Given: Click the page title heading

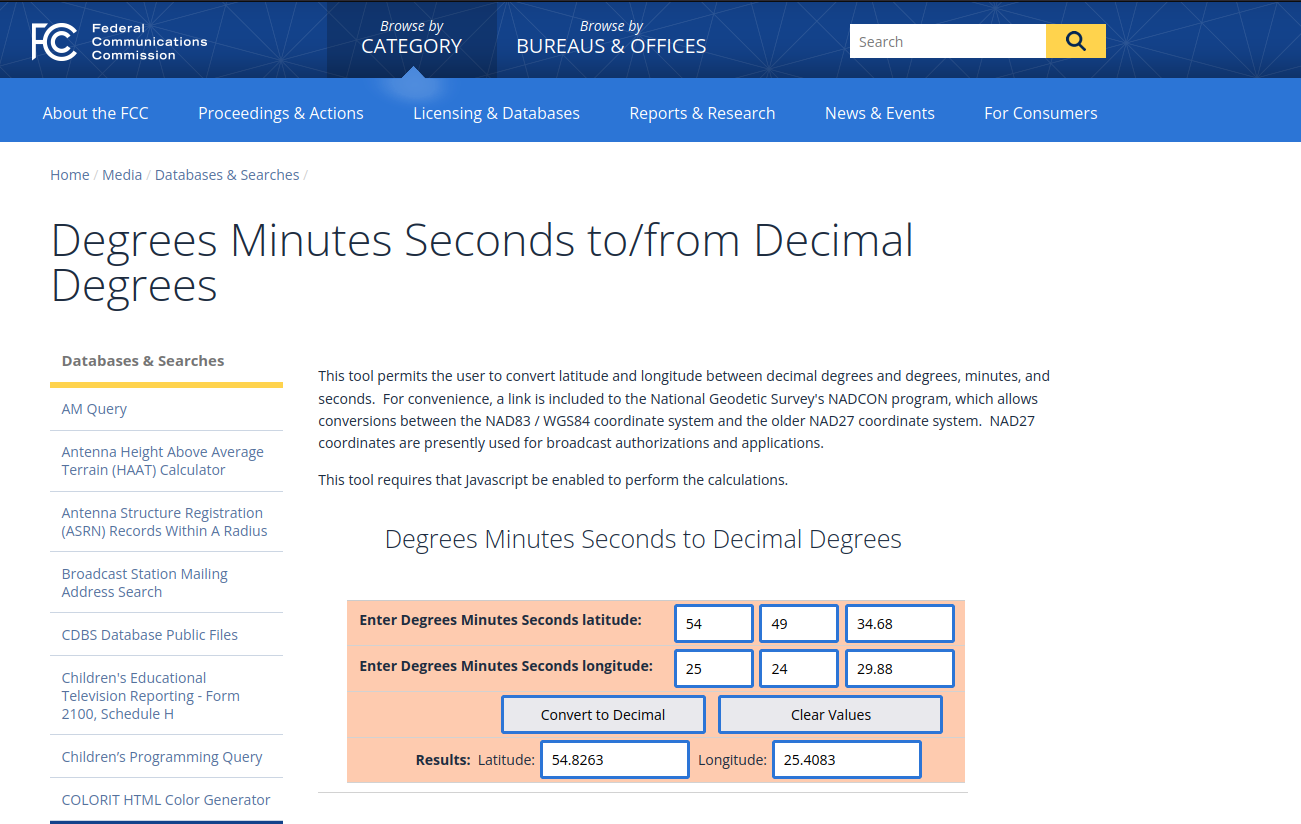Looking at the screenshot, I should pos(482,263).
